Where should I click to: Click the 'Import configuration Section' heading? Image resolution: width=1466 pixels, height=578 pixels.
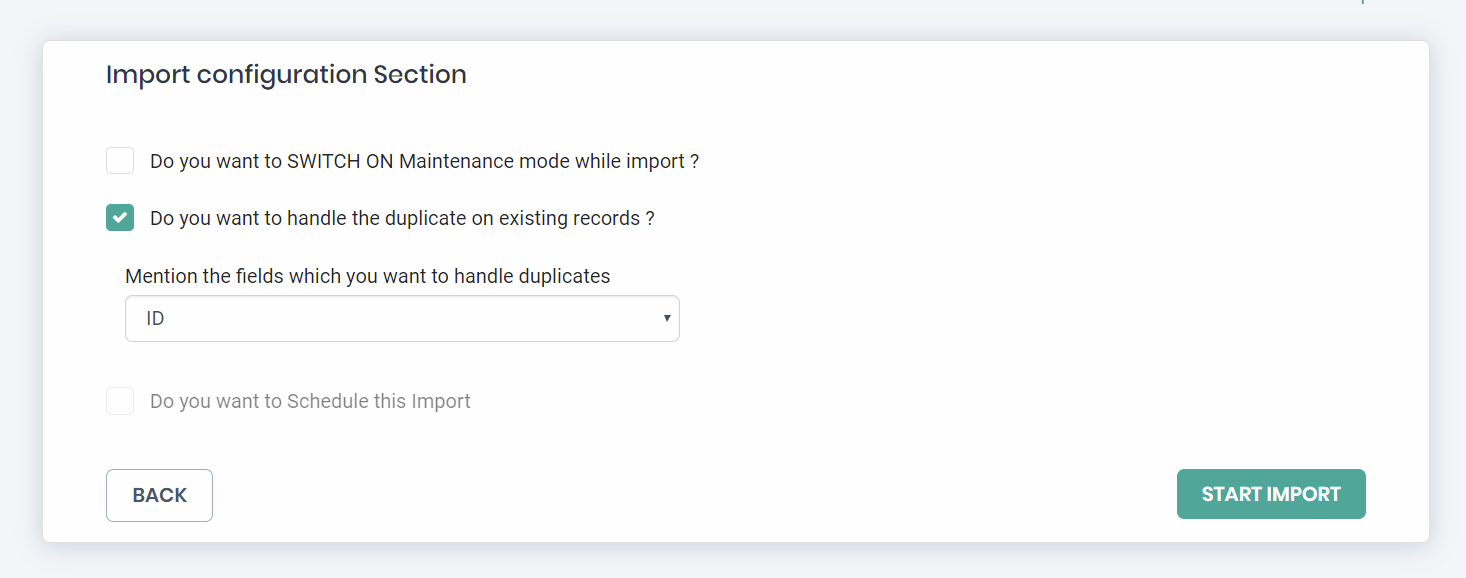click(x=286, y=75)
